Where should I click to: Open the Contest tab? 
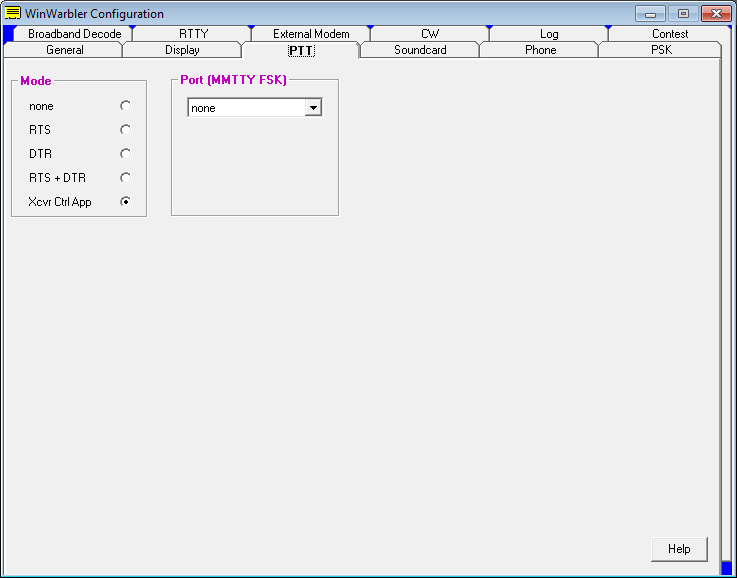pyautogui.click(x=670, y=34)
